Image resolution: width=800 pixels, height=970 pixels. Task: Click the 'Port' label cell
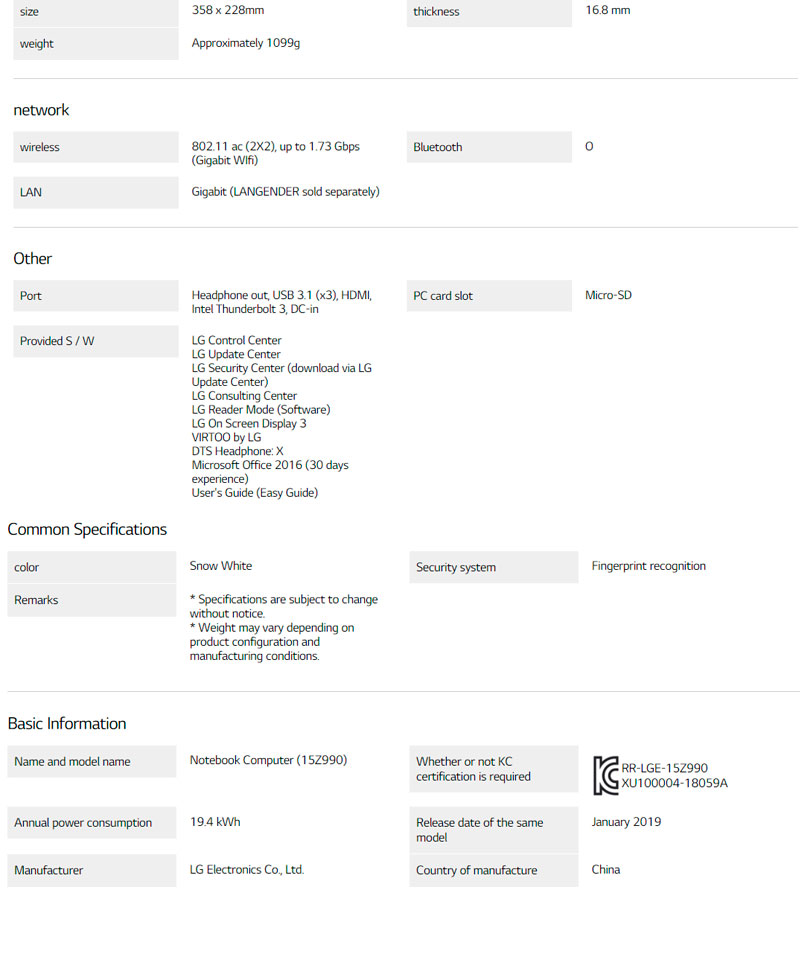click(31, 296)
